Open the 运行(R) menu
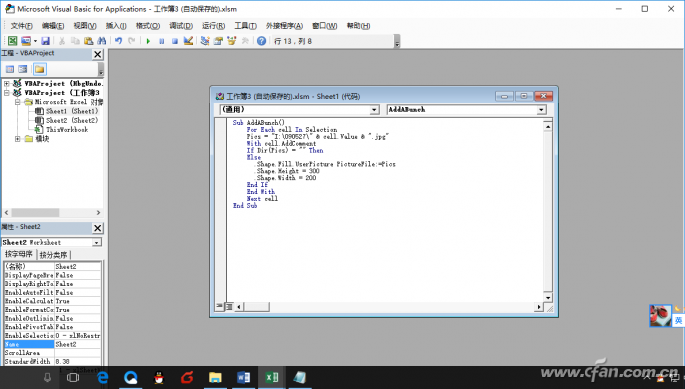685x389 pixels. tap(213, 26)
